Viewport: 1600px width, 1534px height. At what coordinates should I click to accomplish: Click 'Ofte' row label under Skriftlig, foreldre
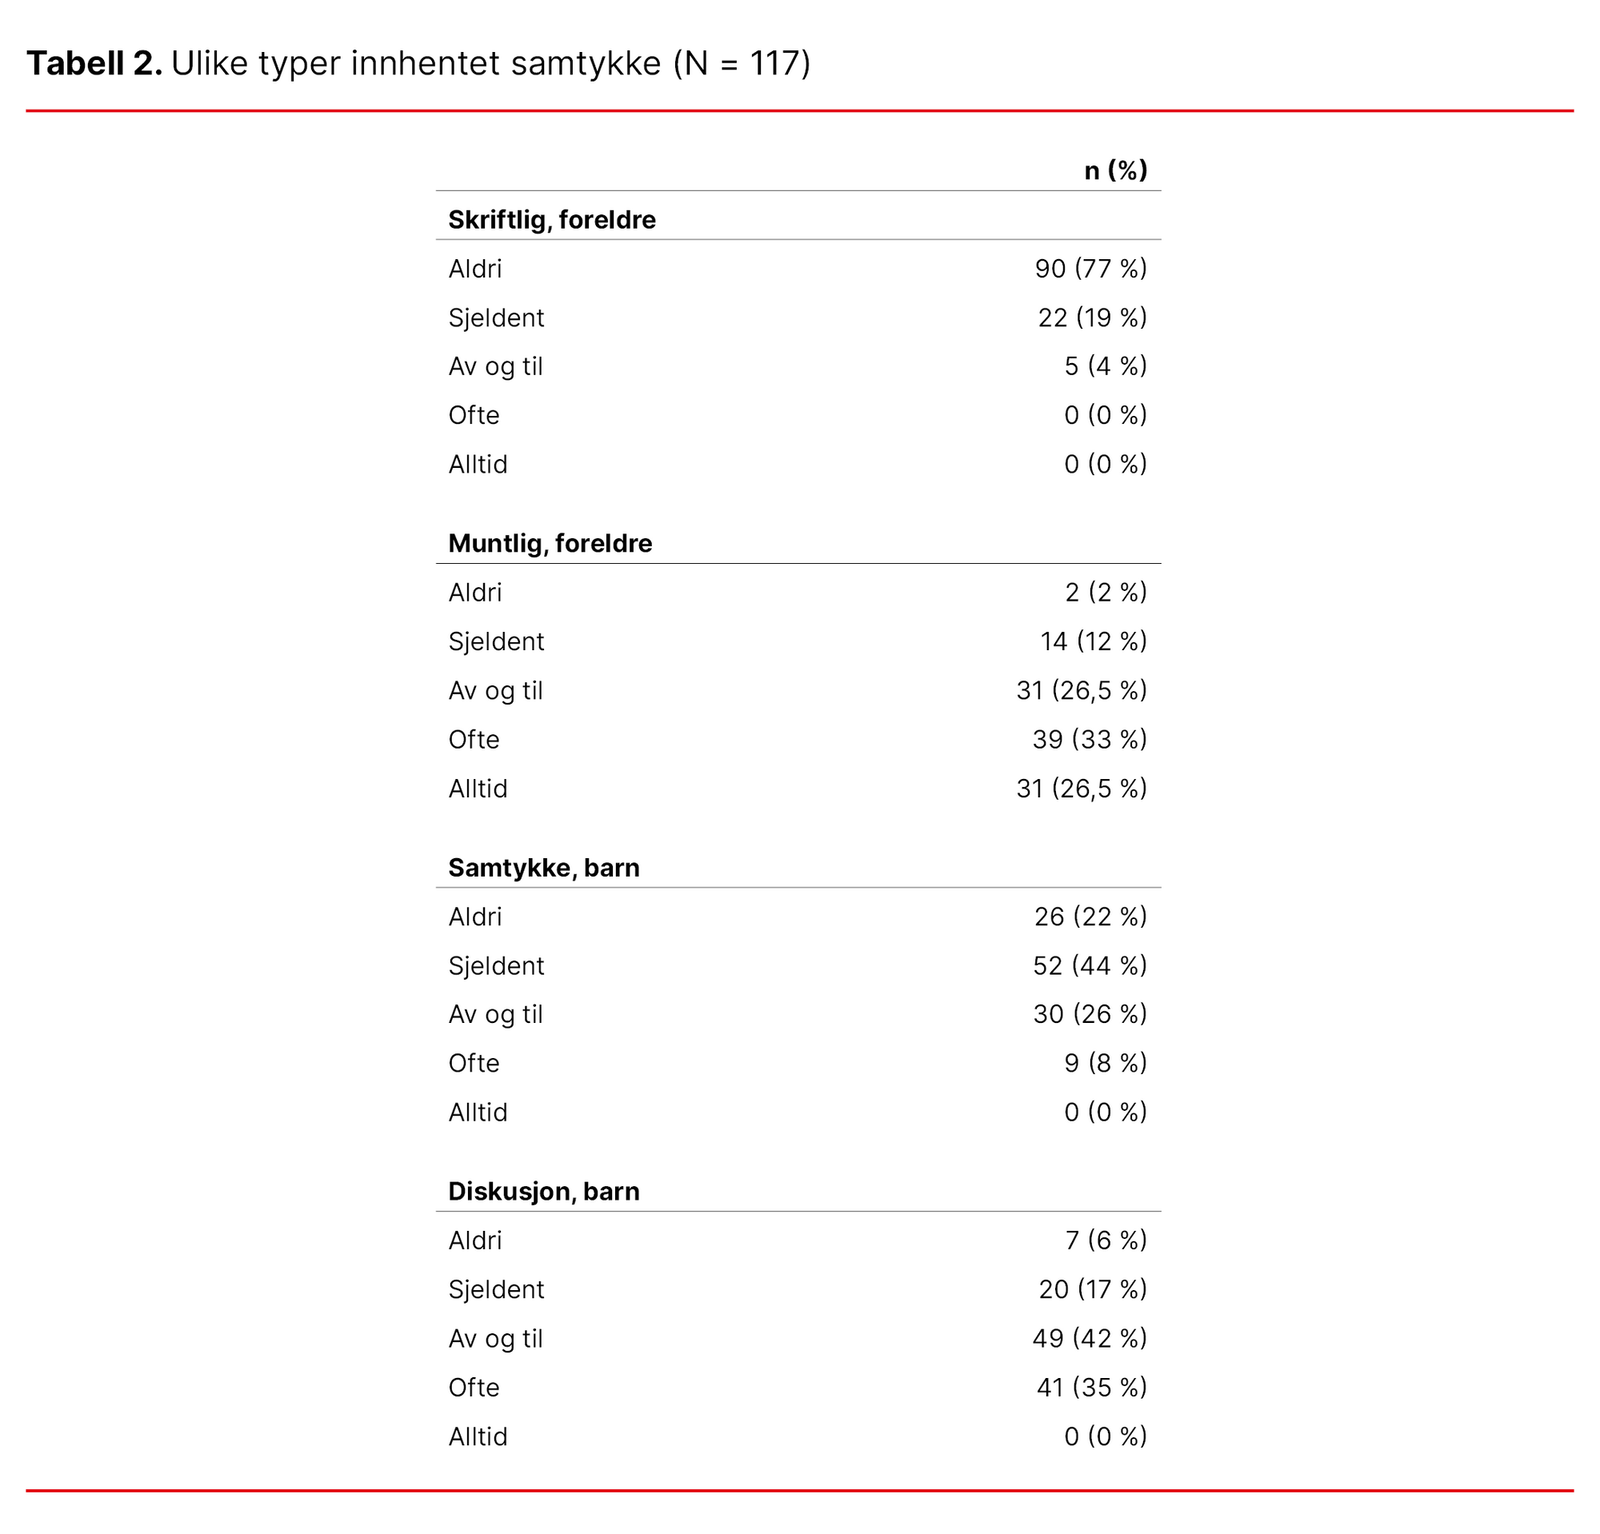(474, 415)
